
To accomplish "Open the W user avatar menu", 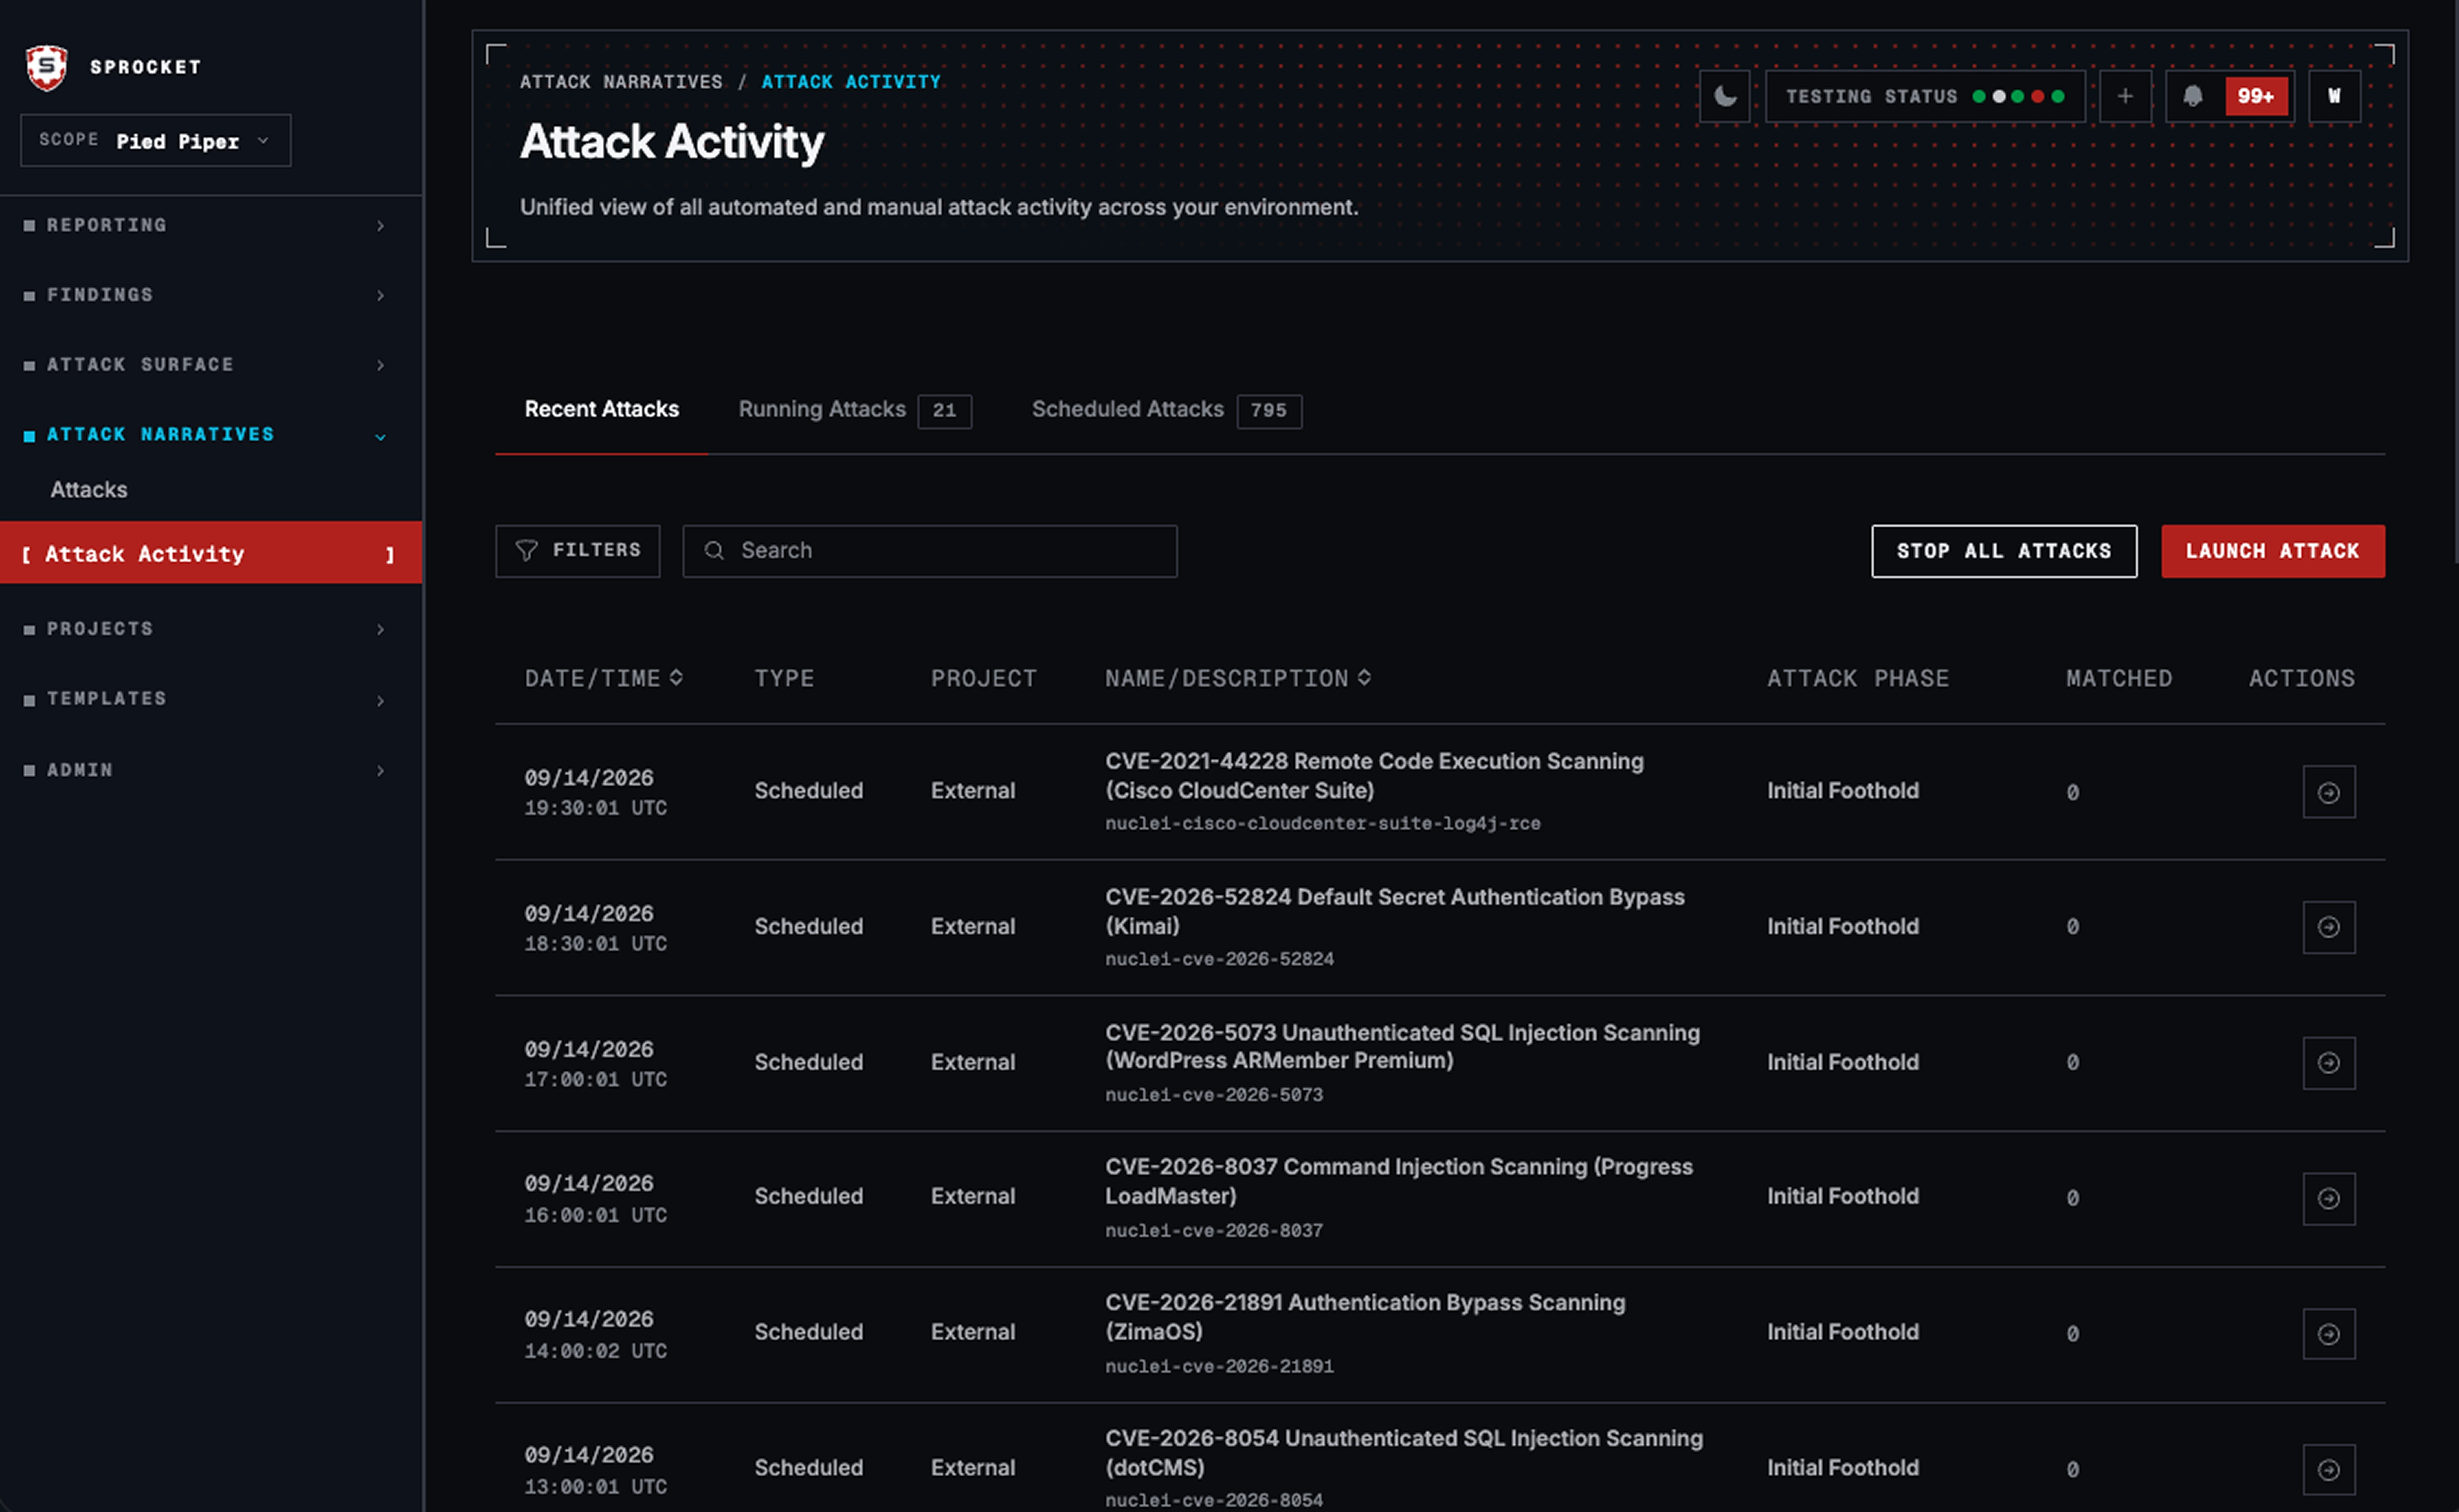I will [x=2334, y=97].
